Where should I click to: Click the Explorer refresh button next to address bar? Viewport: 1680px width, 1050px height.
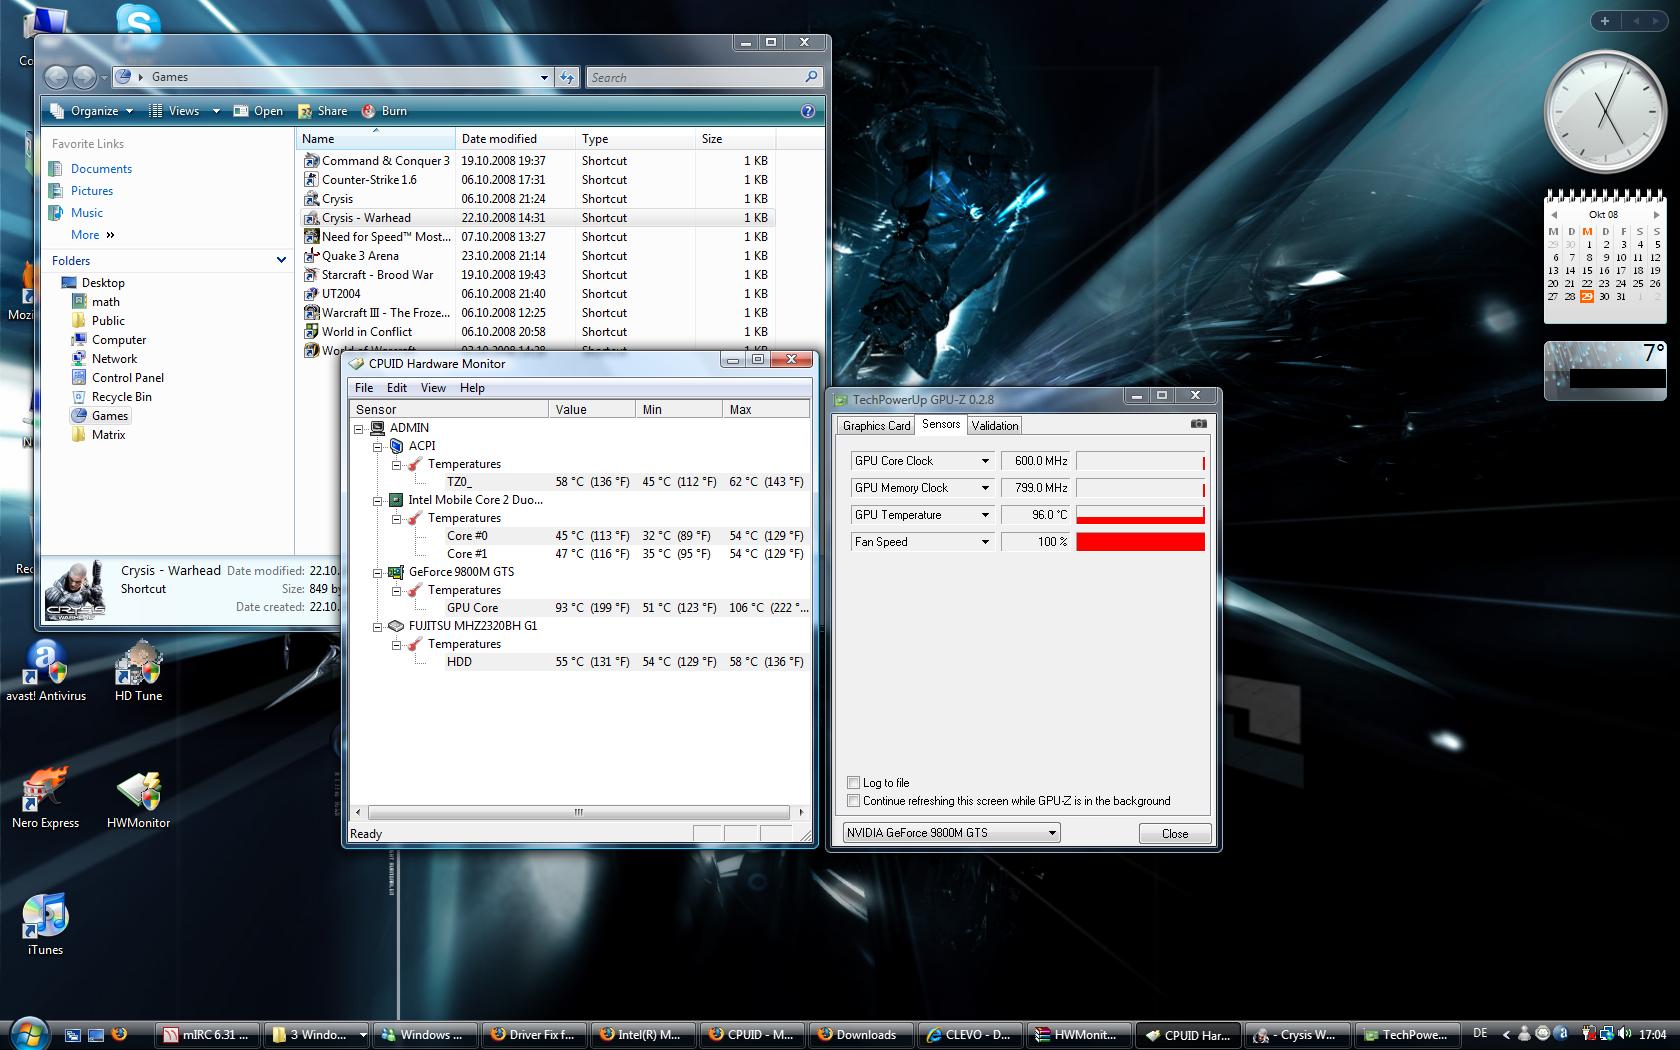pyautogui.click(x=567, y=77)
